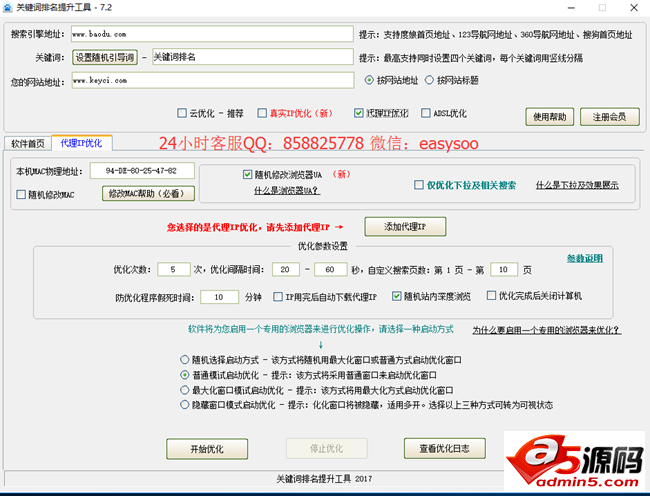Open the 参数说明 link
The height and width of the screenshot is (496, 650).
585,258
